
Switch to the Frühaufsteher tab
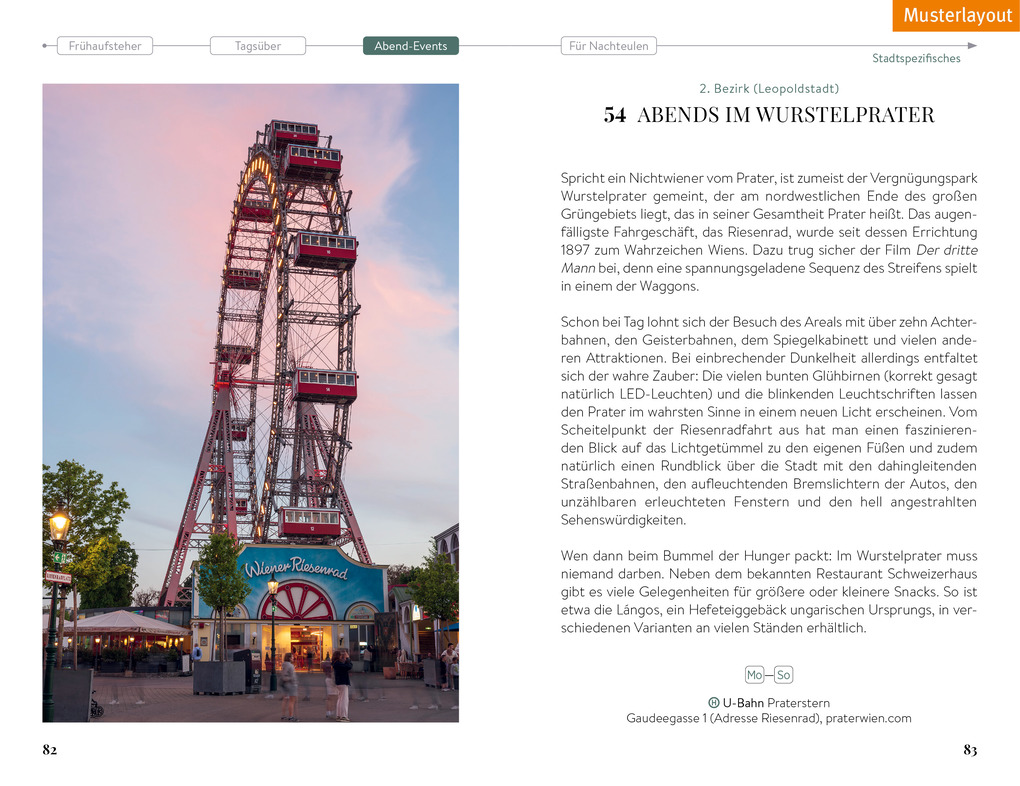point(104,45)
